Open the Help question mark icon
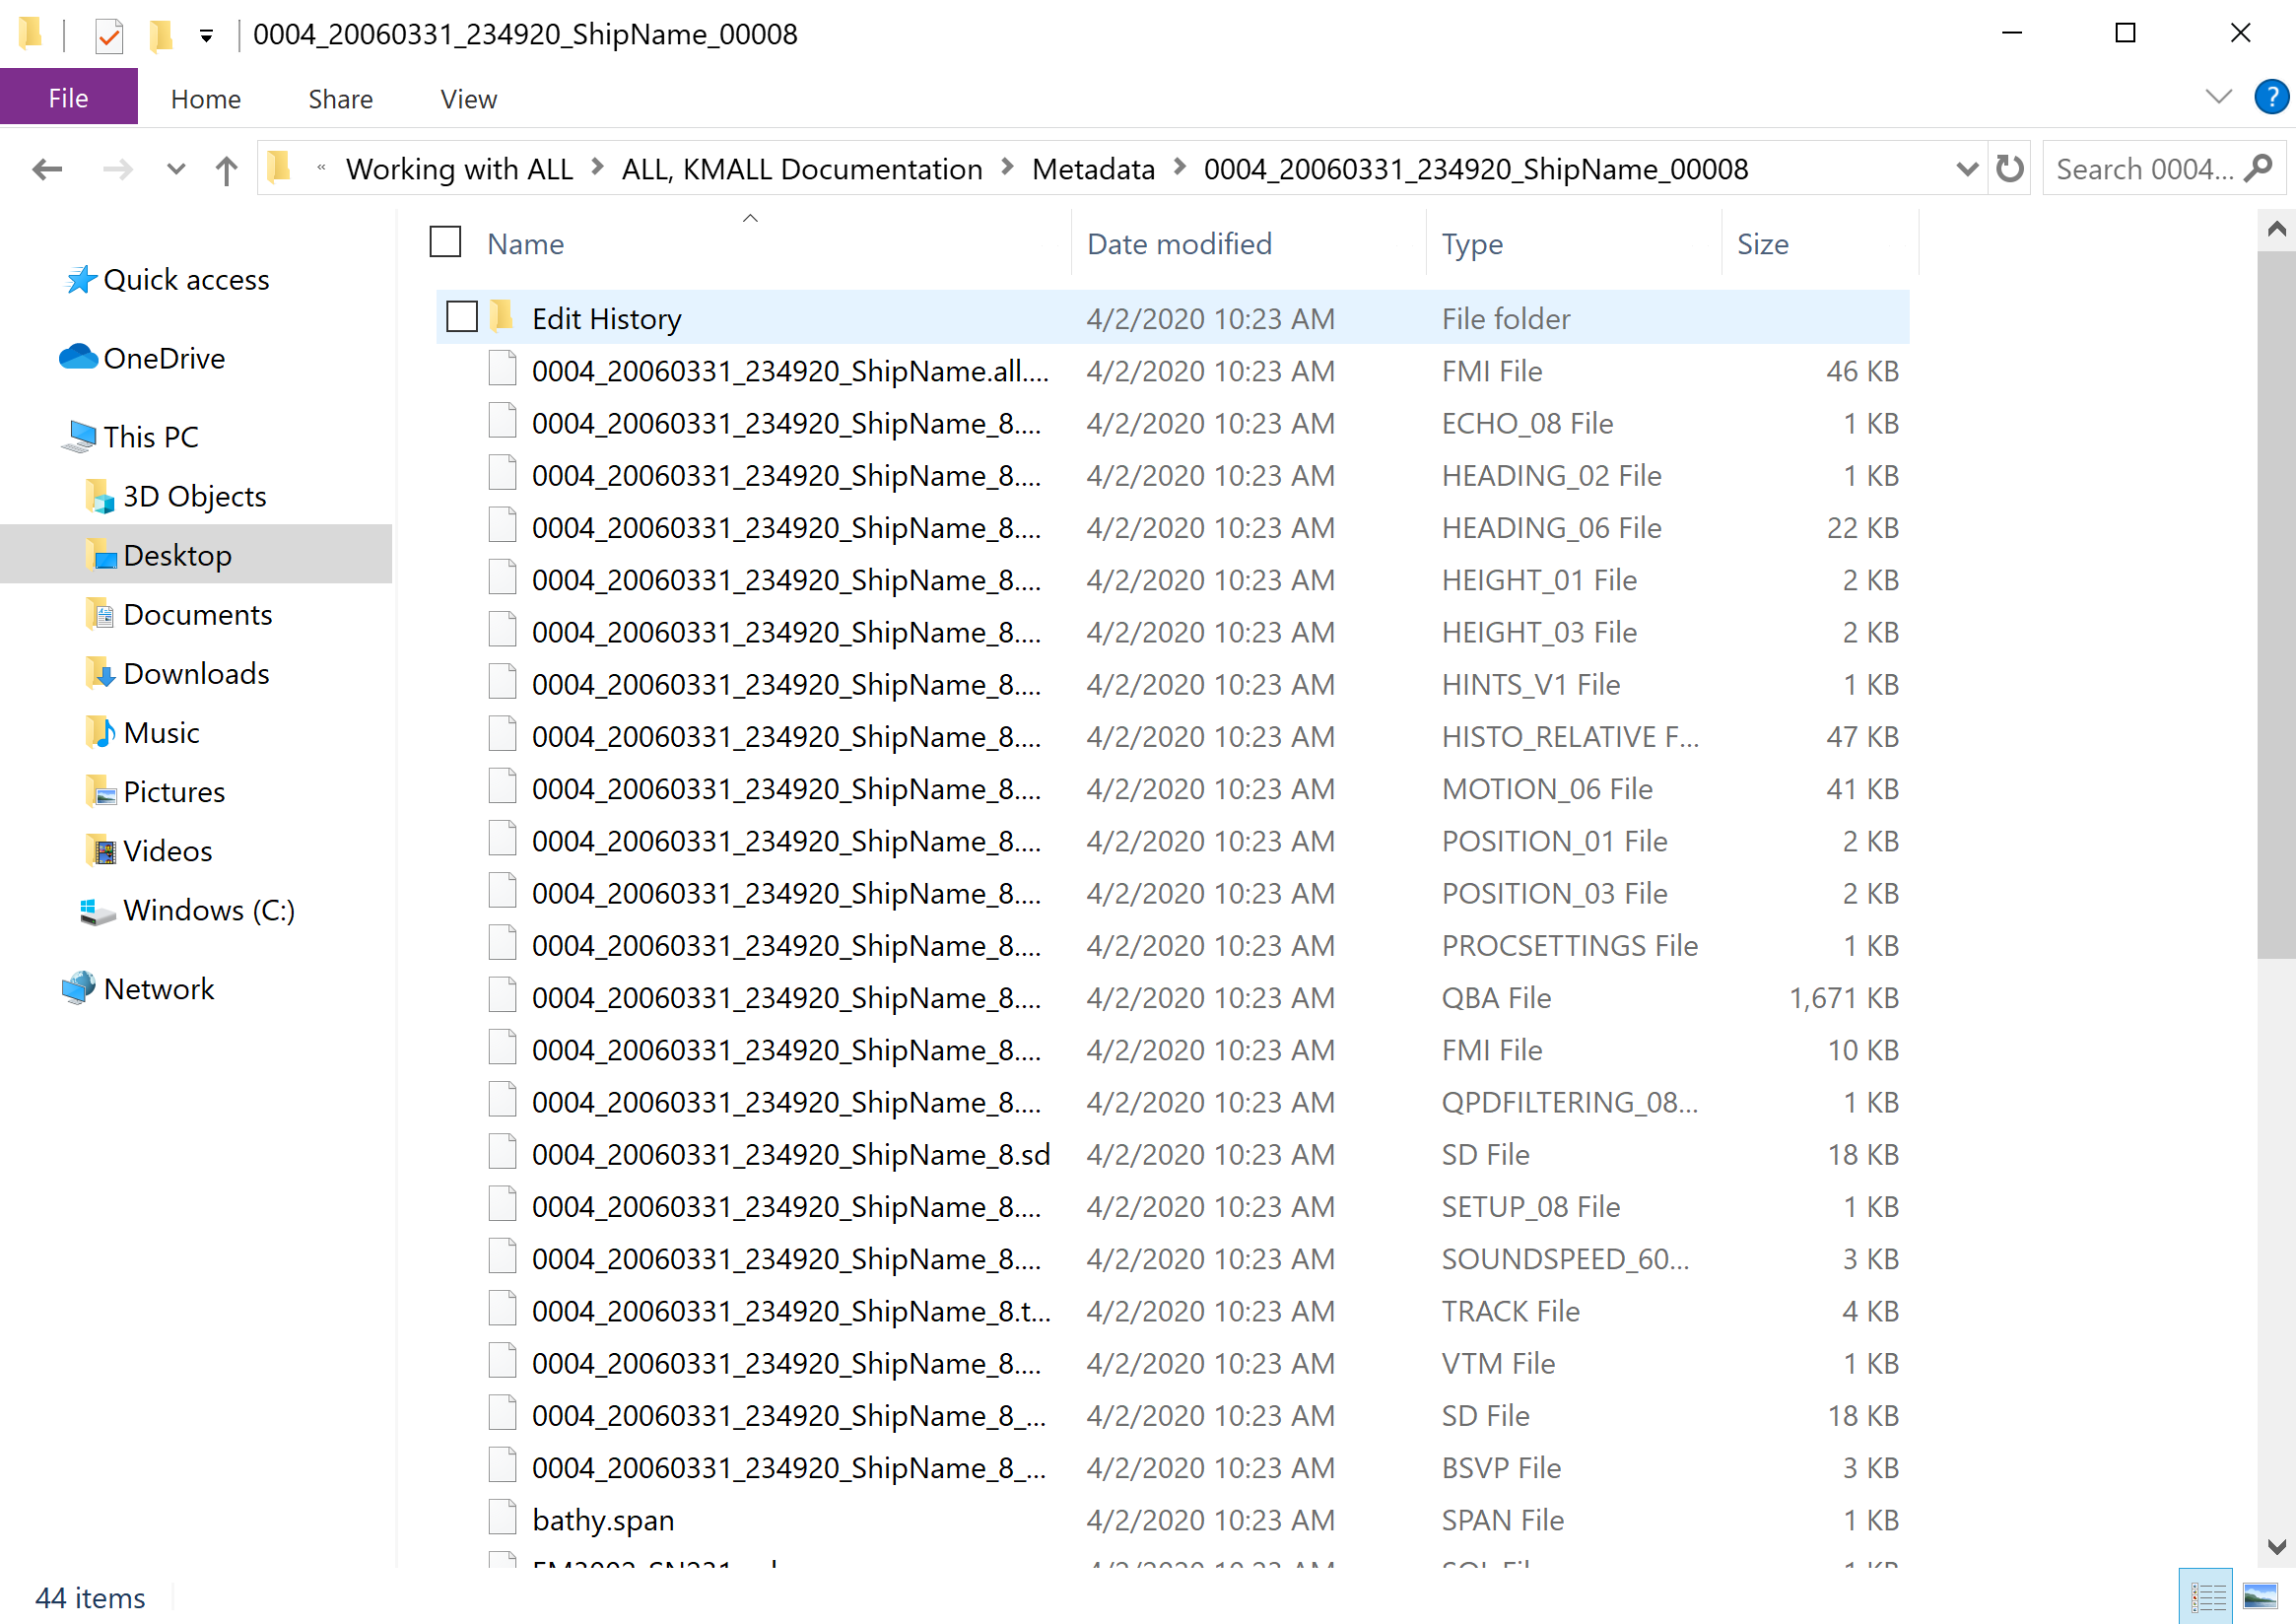 2270,97
